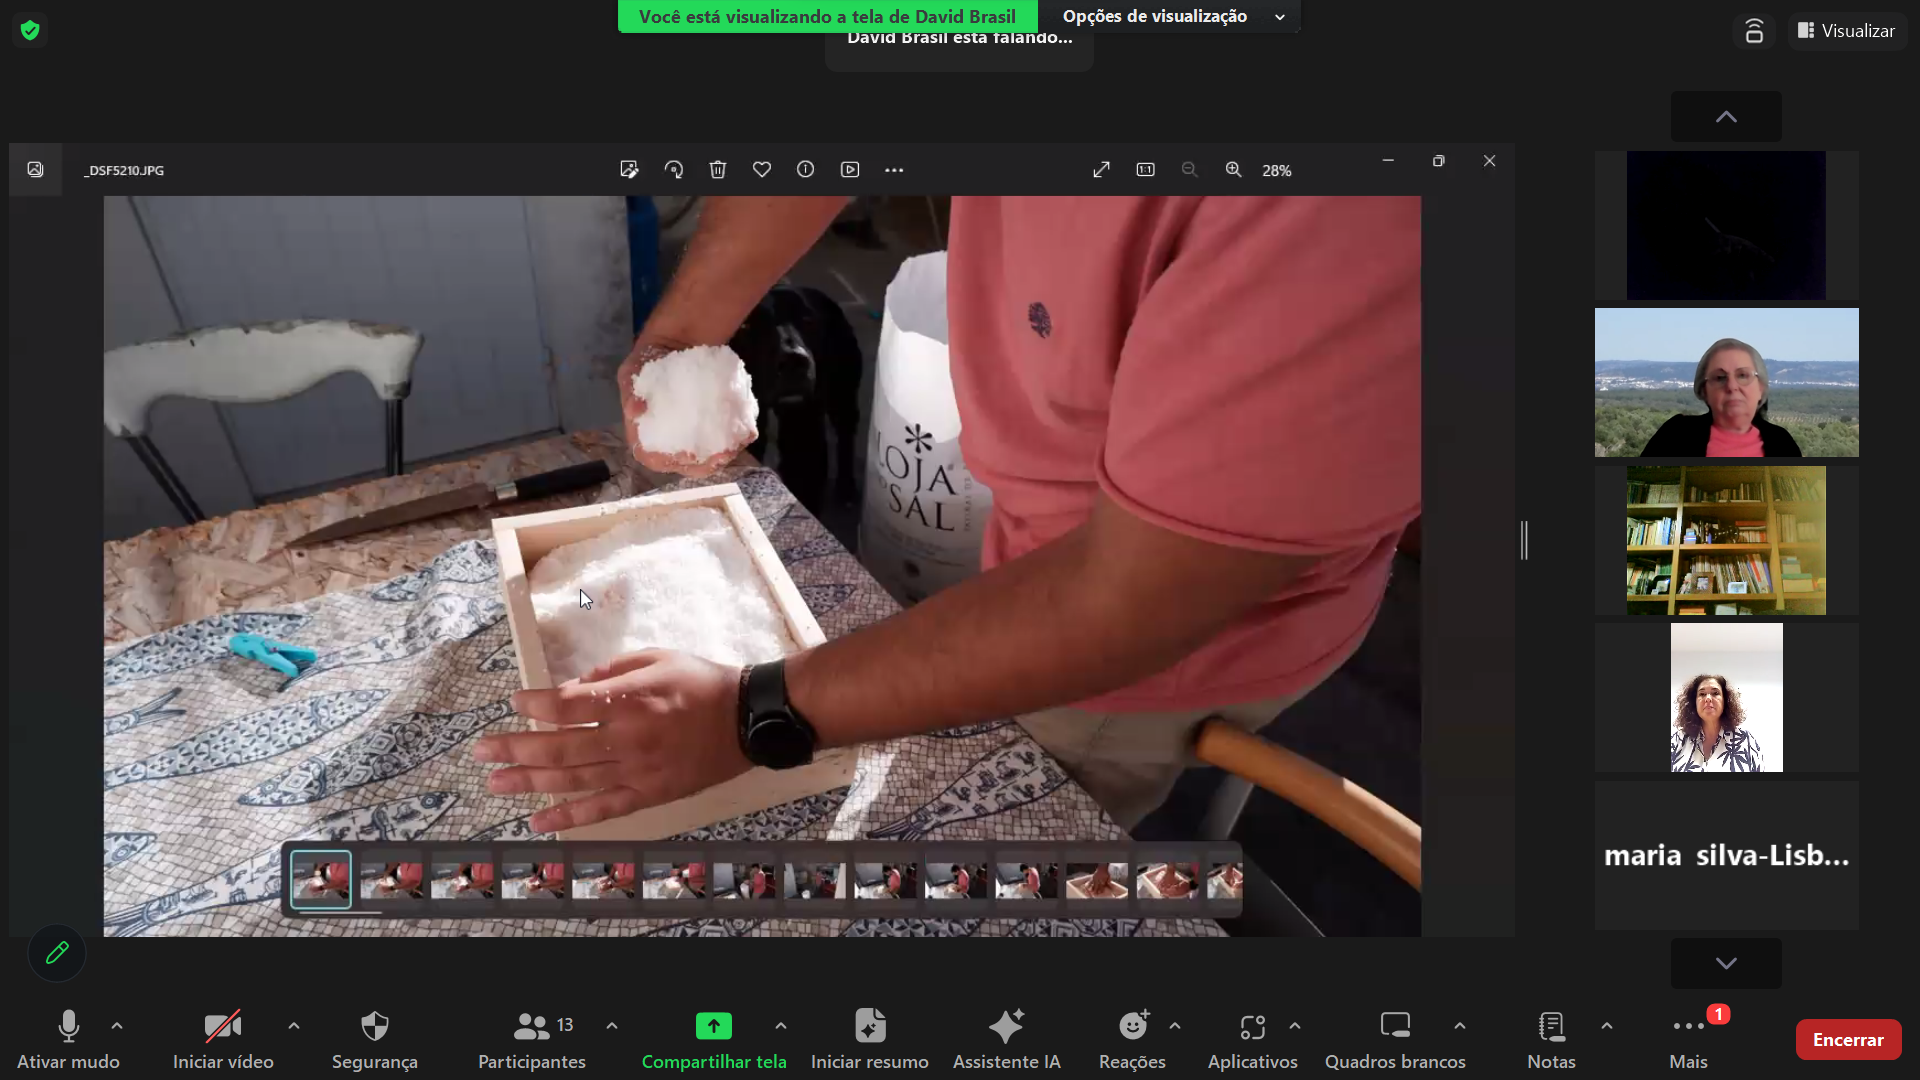Open the annotation pencil tool
The width and height of the screenshot is (1920, 1080).
[57, 953]
